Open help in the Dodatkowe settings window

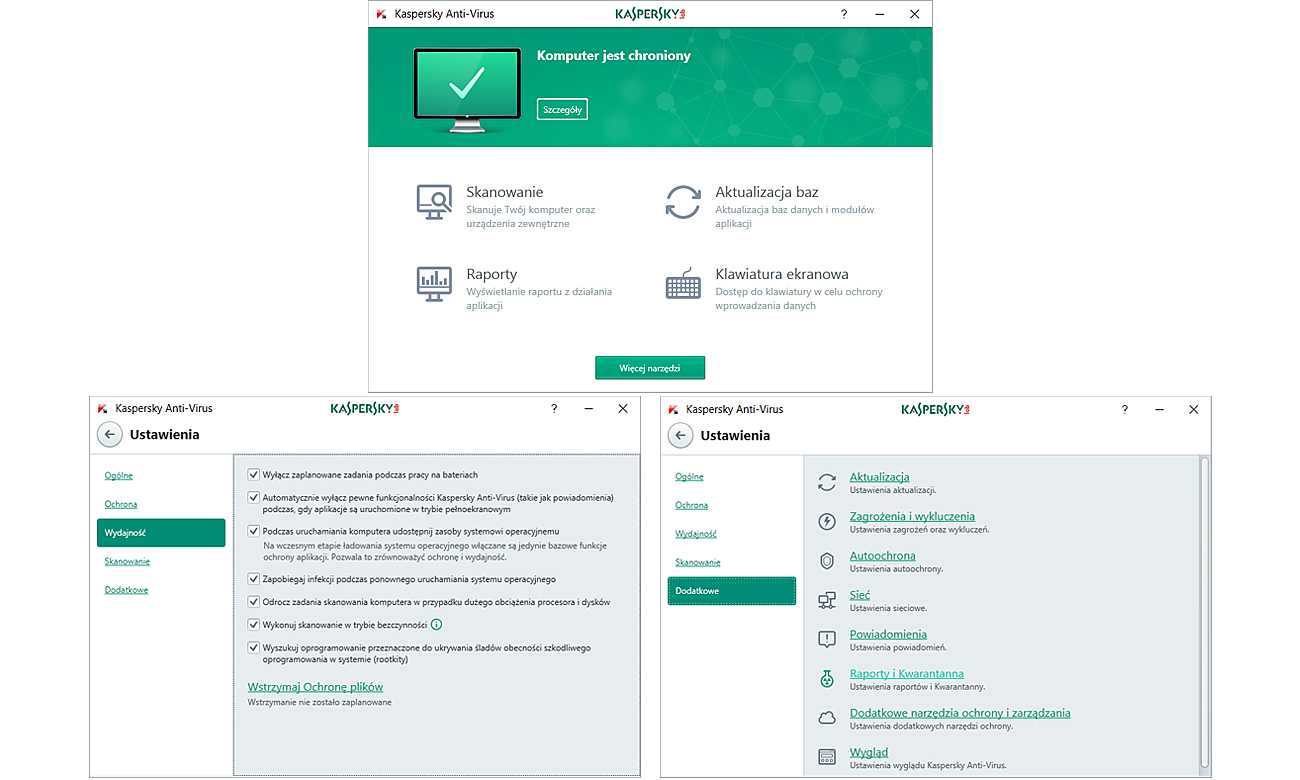coord(1125,410)
